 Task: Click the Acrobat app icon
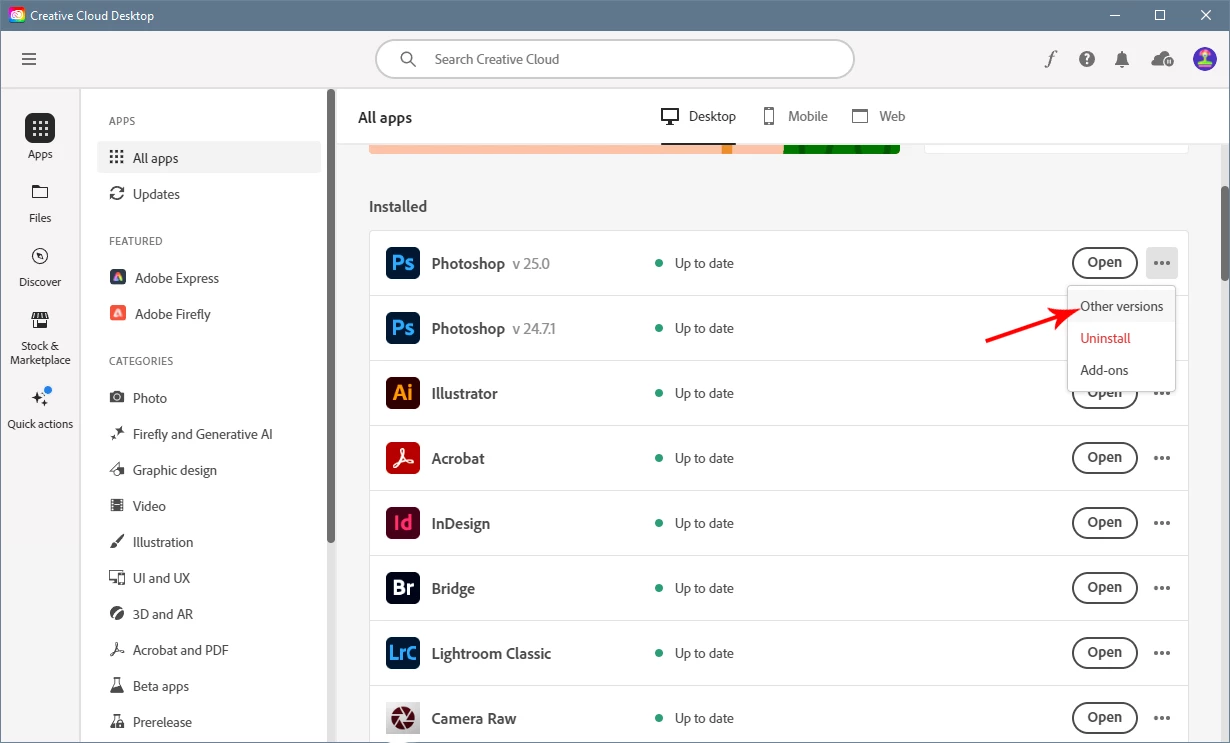tap(403, 458)
